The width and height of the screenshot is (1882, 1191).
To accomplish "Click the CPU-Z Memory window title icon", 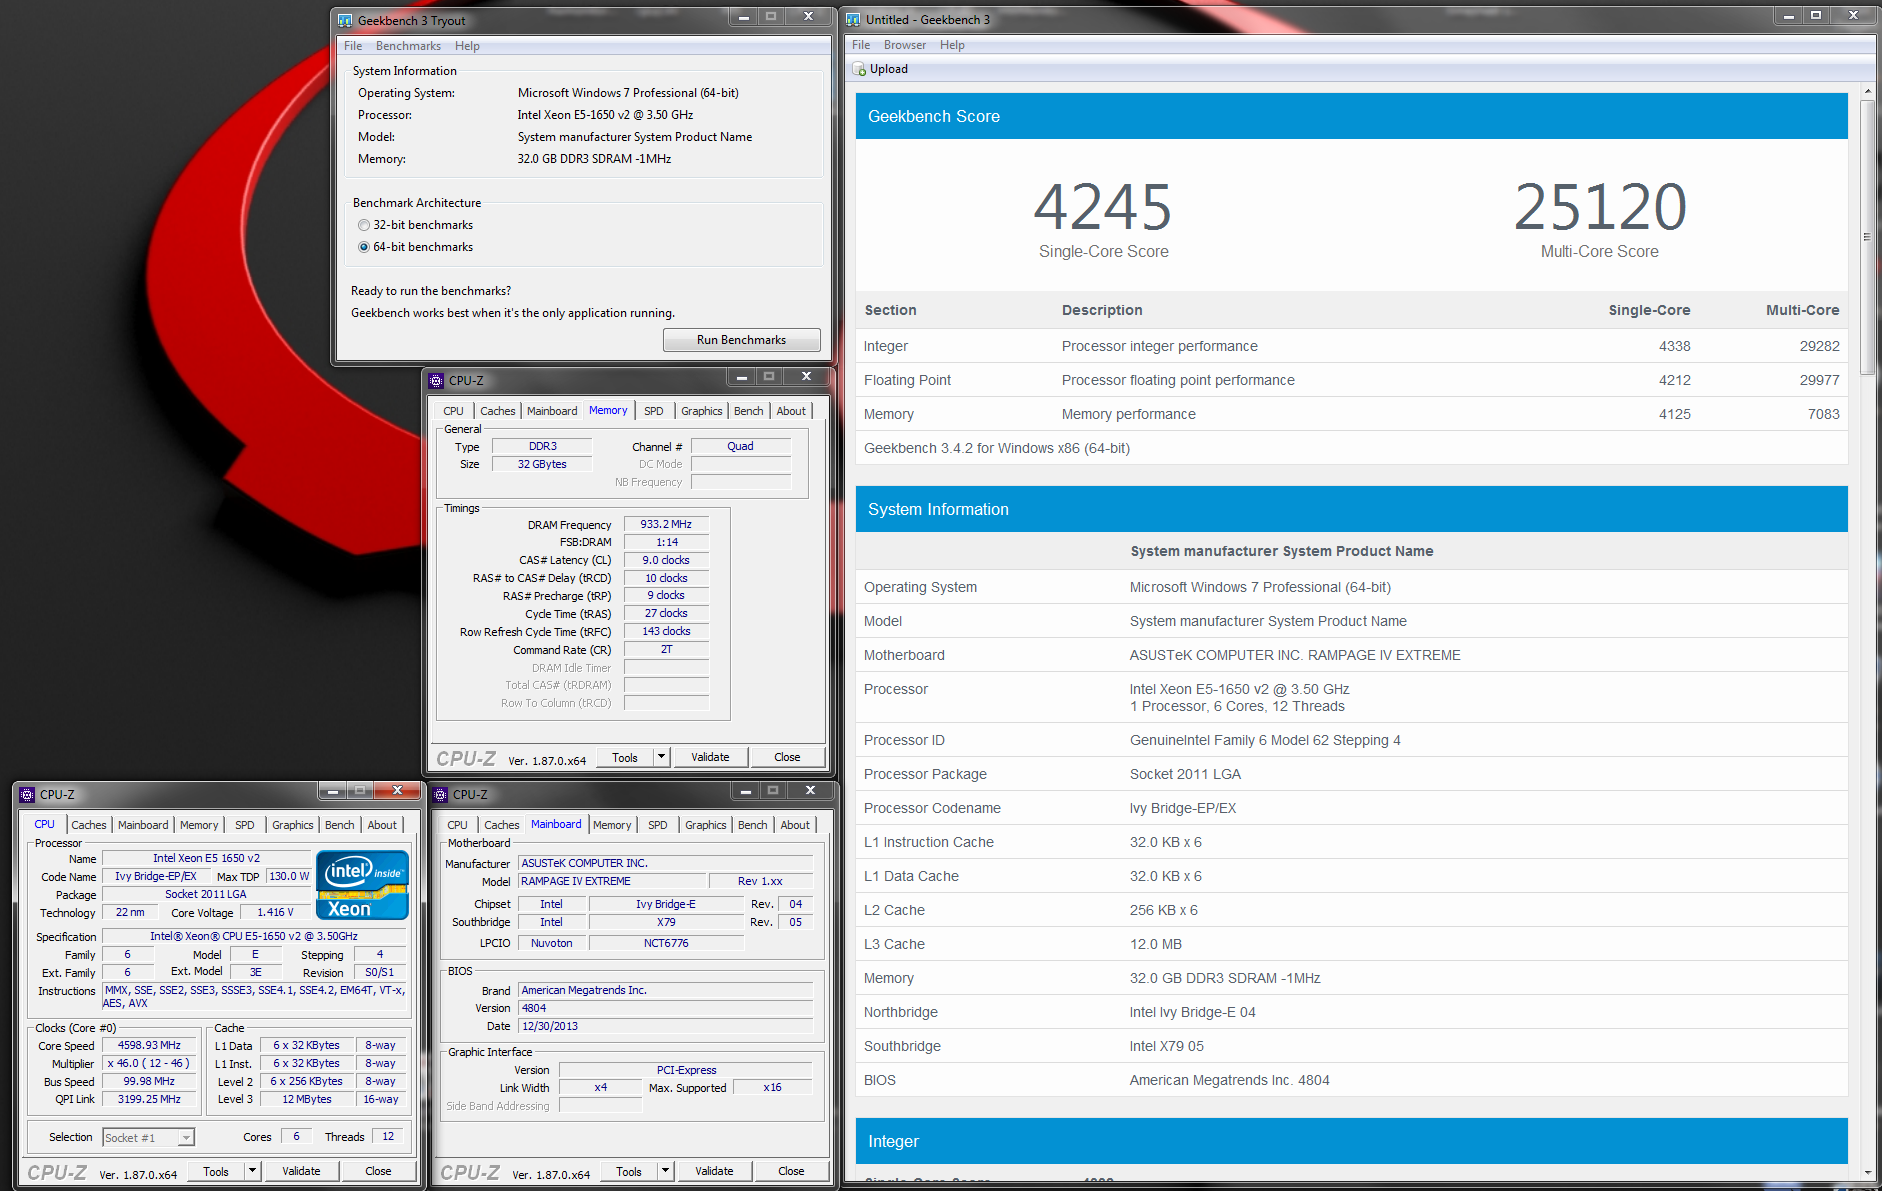I will click(436, 381).
